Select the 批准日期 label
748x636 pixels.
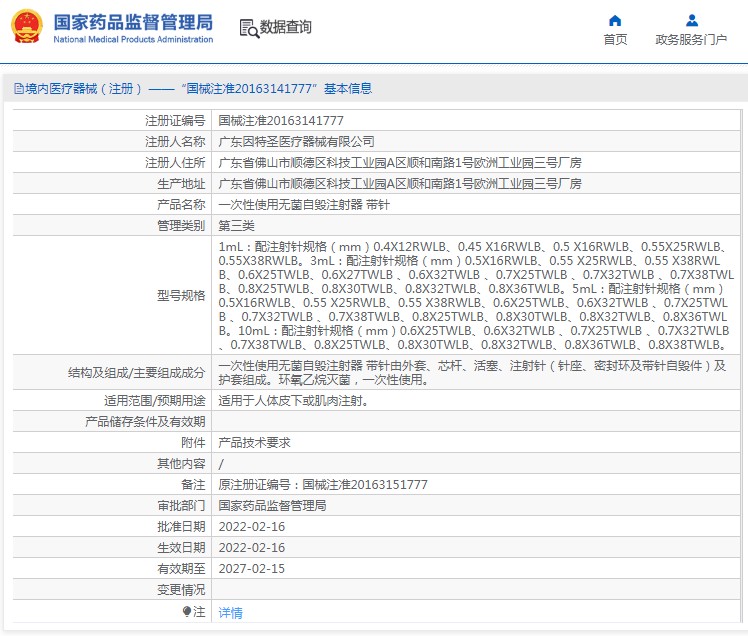tap(181, 527)
